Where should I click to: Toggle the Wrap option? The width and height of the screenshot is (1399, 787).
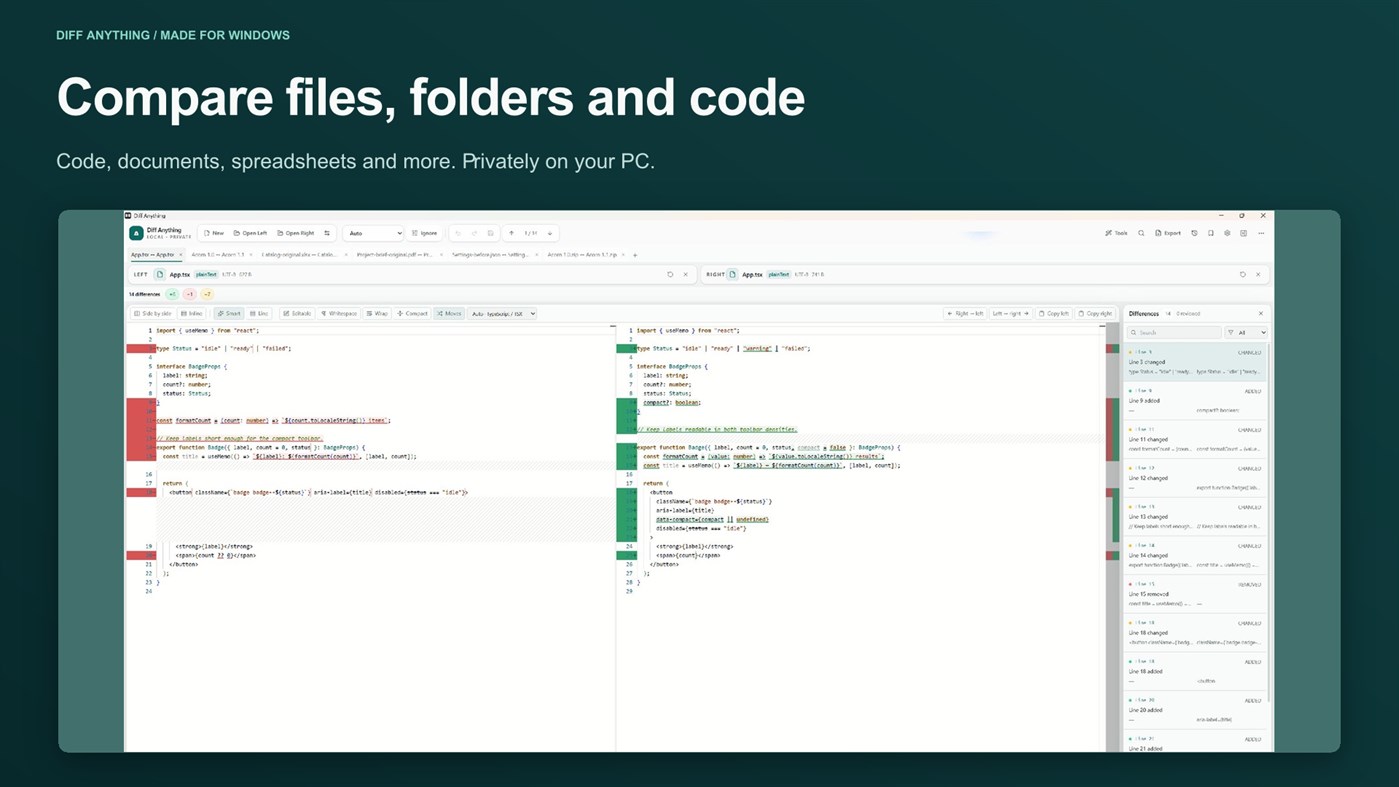(x=377, y=314)
